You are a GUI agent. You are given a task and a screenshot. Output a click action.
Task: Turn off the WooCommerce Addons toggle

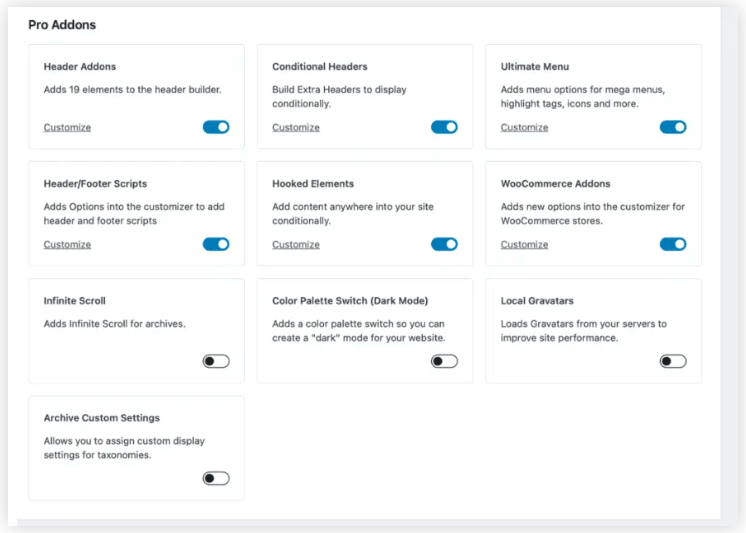(x=673, y=244)
